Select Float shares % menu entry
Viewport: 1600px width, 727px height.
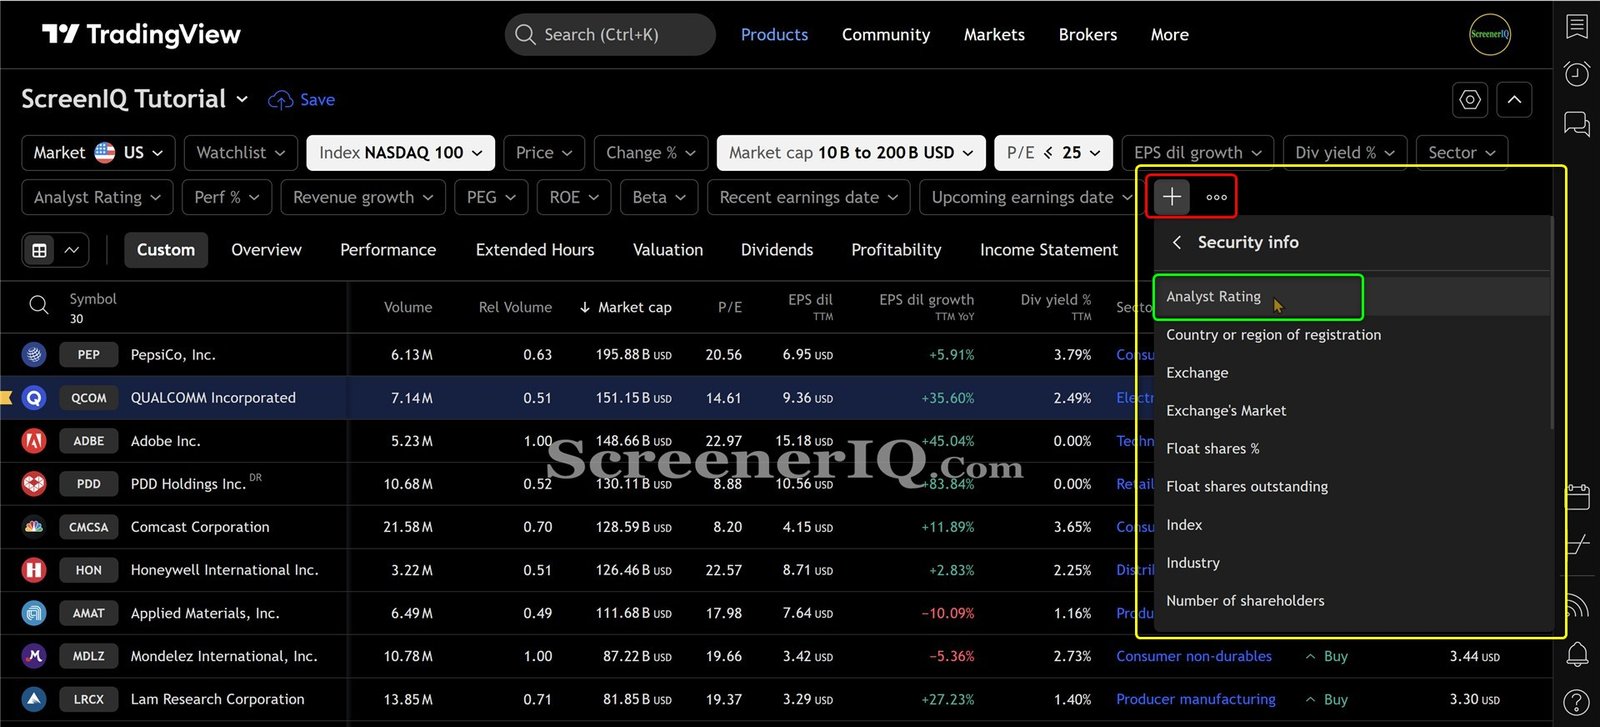coord(1351,449)
